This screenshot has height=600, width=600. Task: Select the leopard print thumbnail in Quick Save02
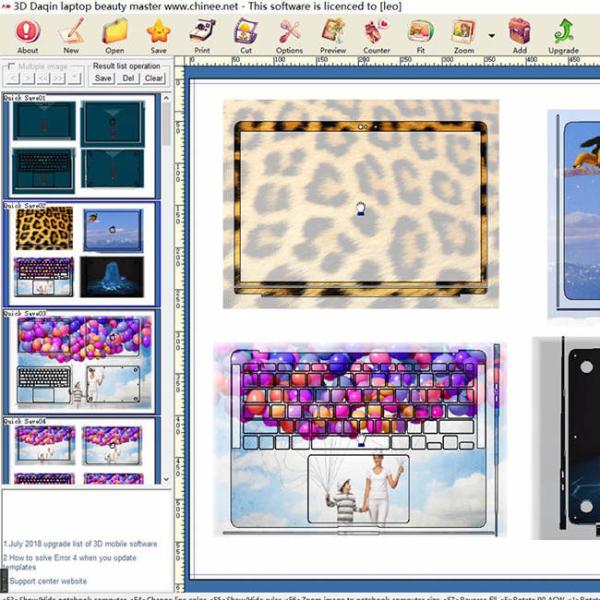44,229
